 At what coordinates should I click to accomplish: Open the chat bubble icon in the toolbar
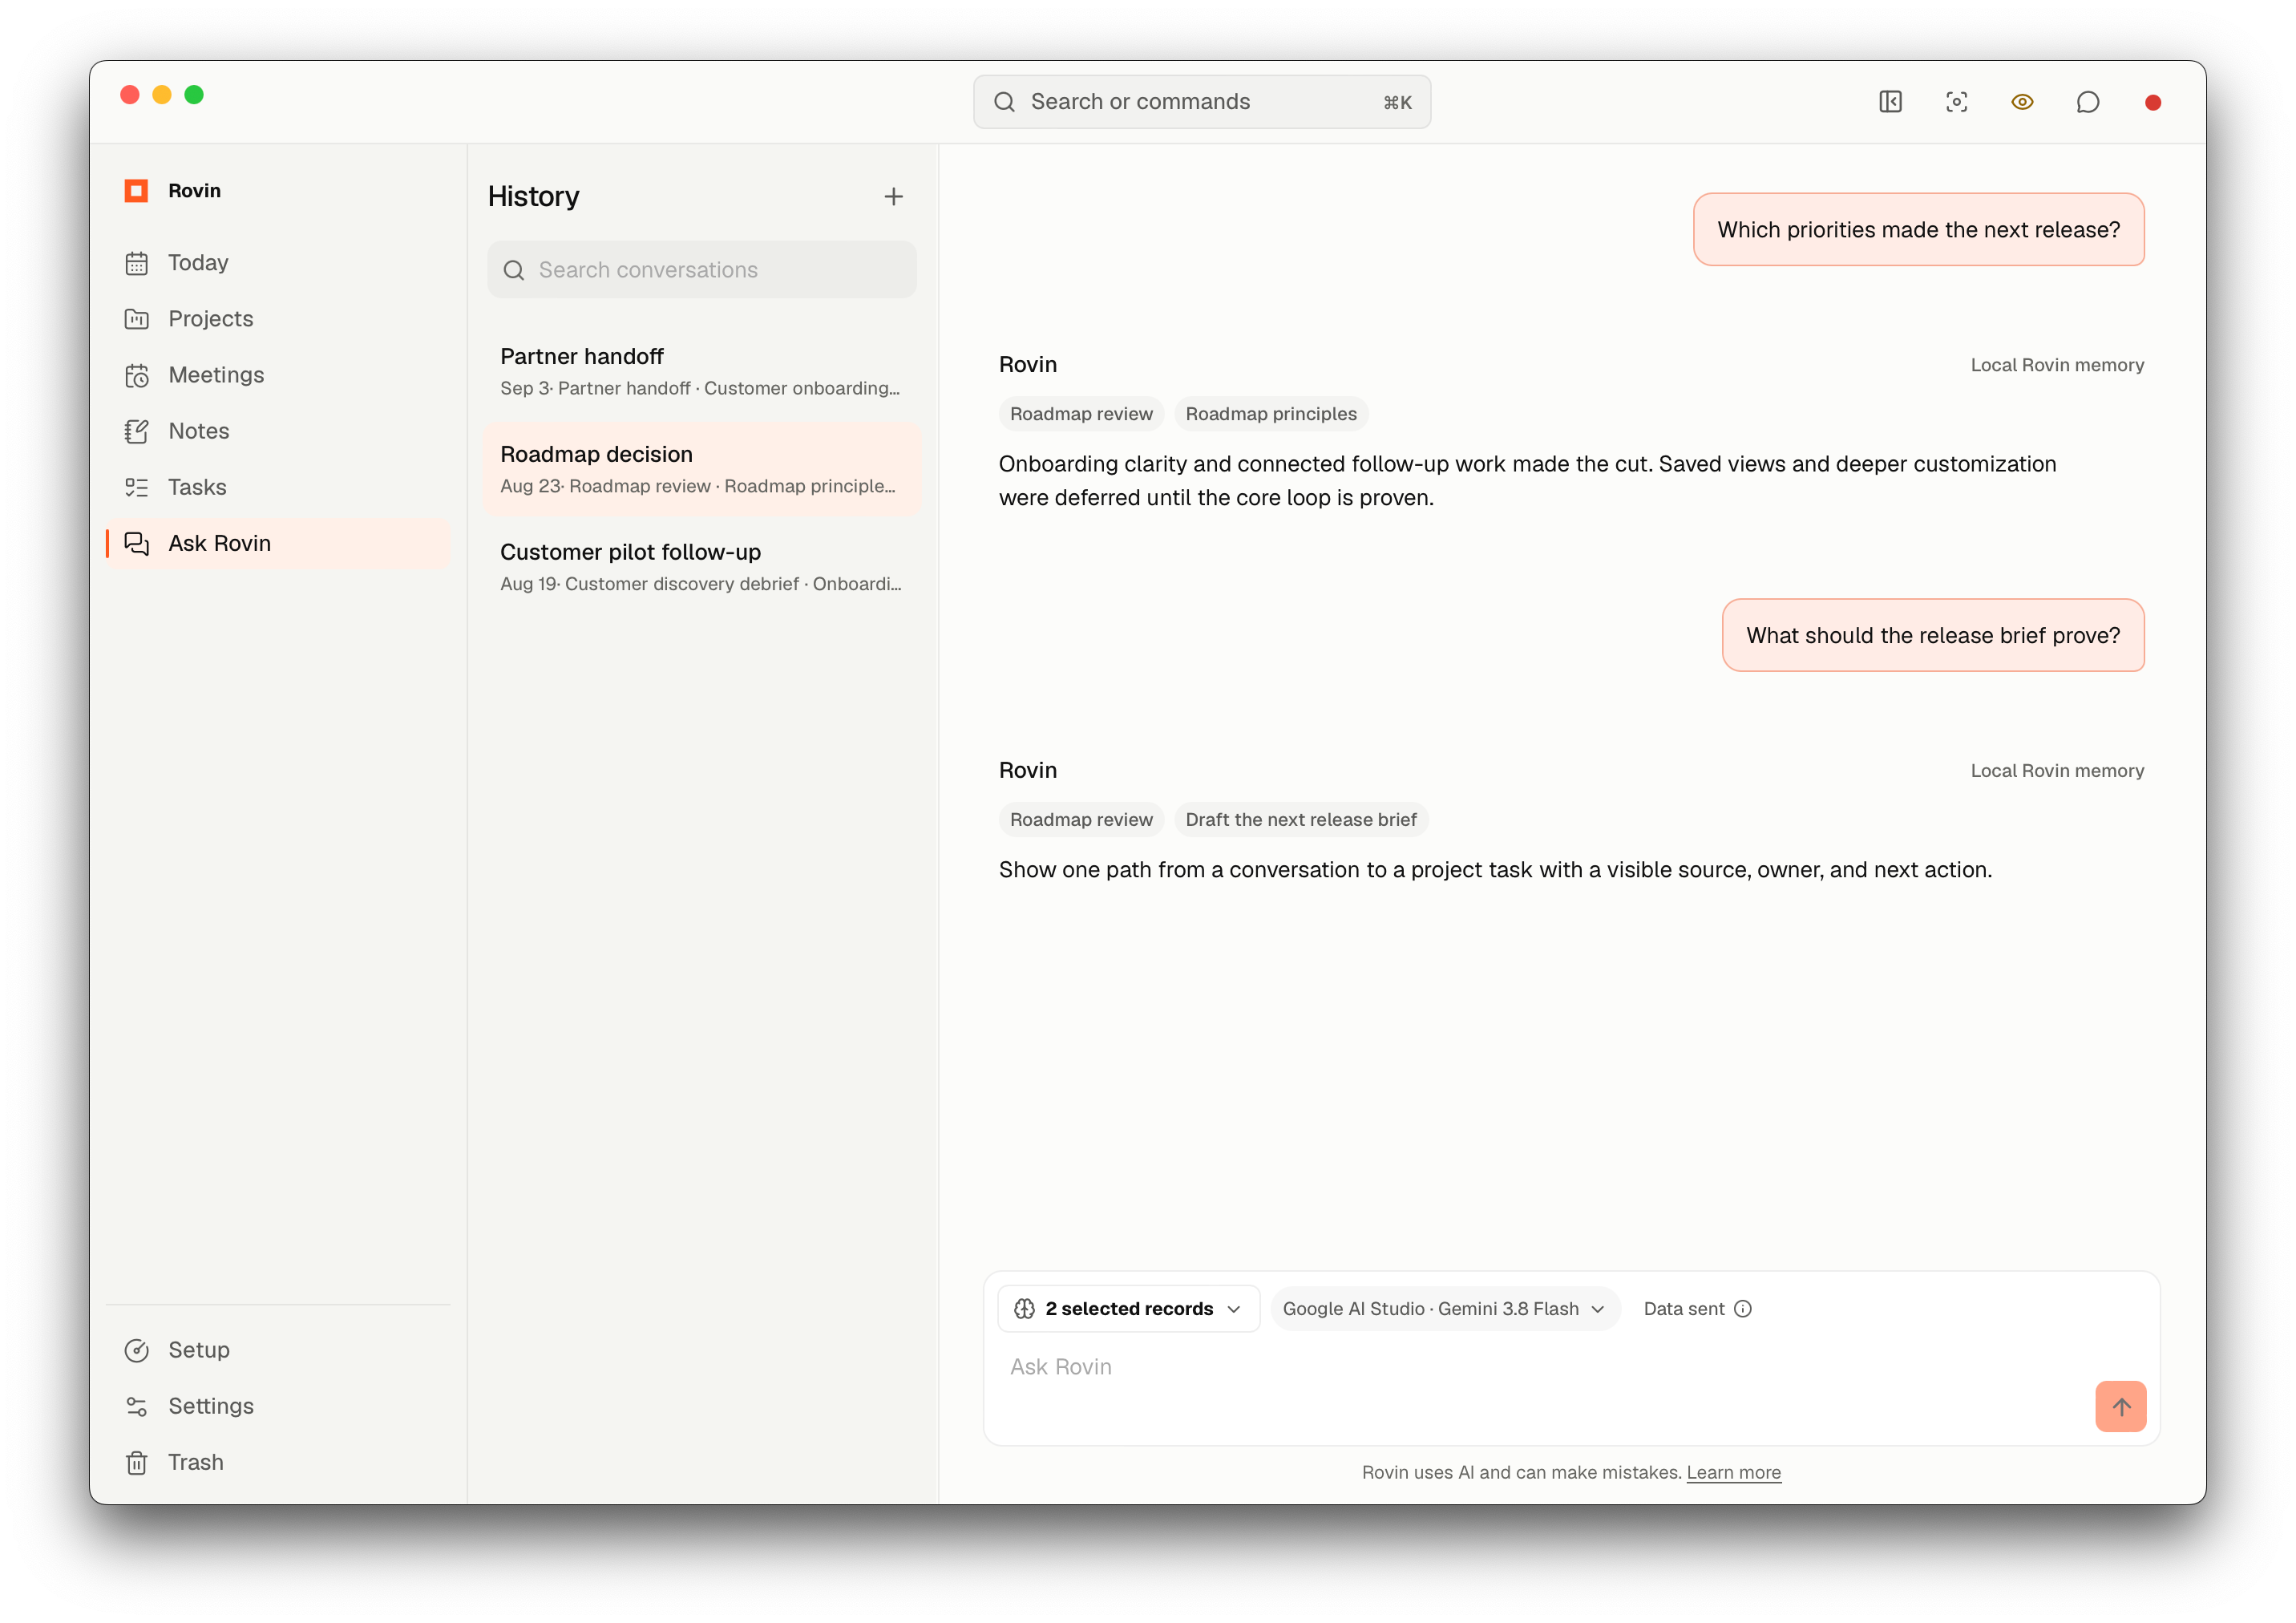coord(2088,102)
